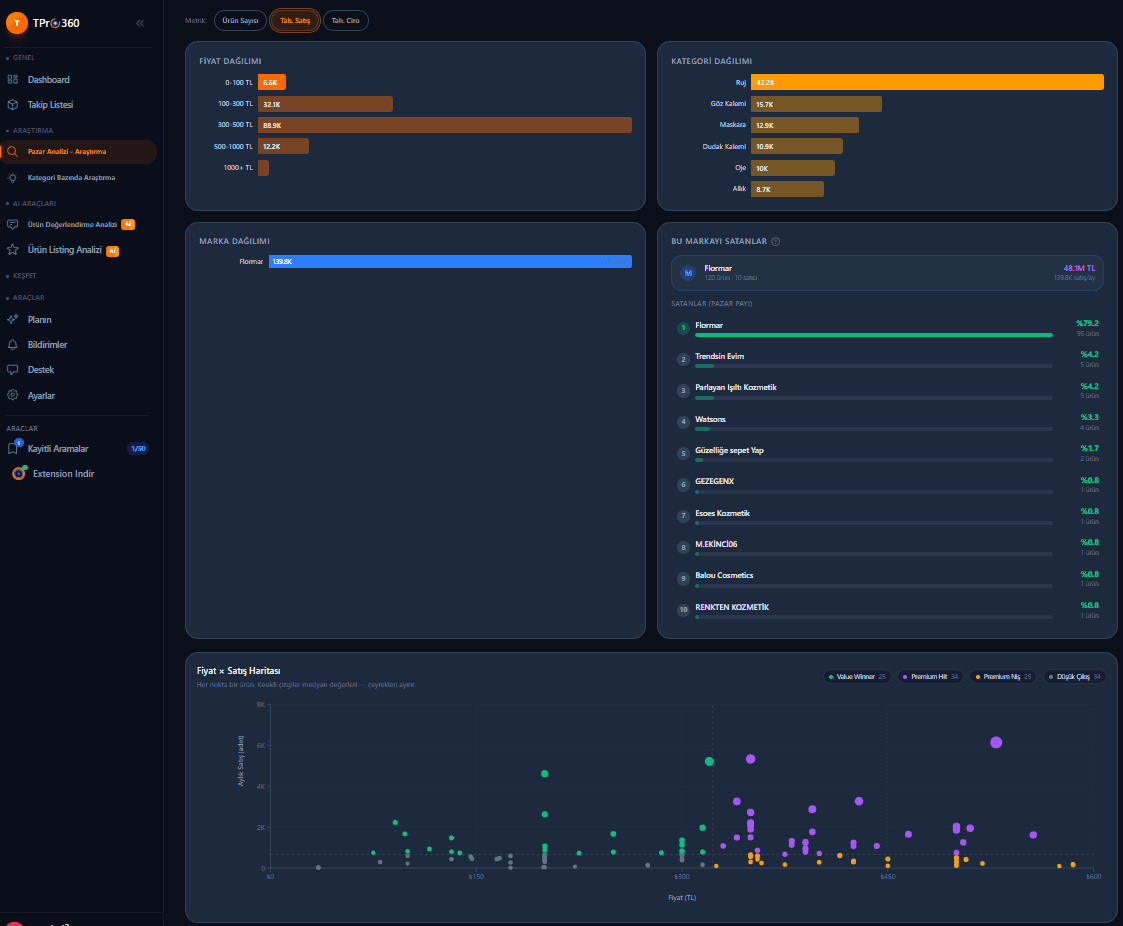Select seller Balou Cosmetics row

(x=887, y=579)
